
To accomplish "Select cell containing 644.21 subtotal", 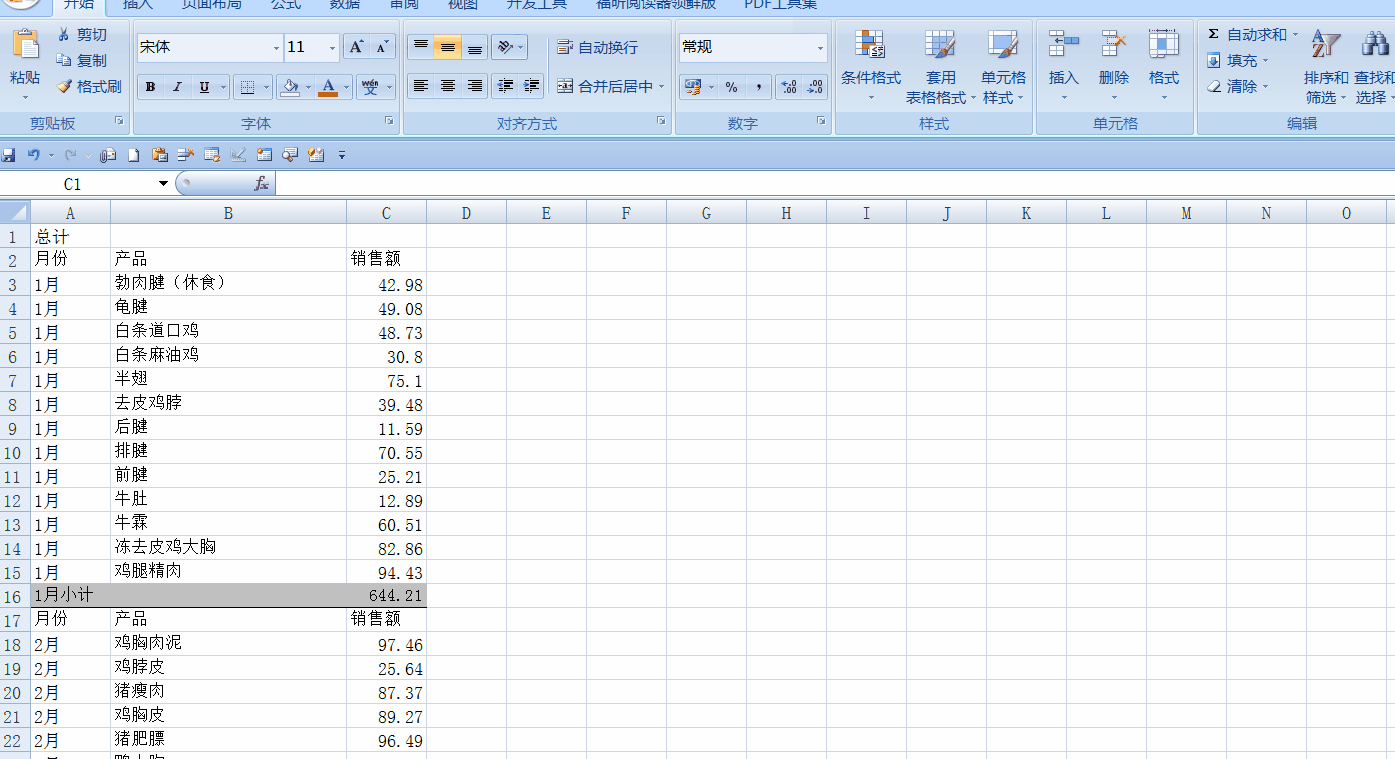I will [386, 595].
